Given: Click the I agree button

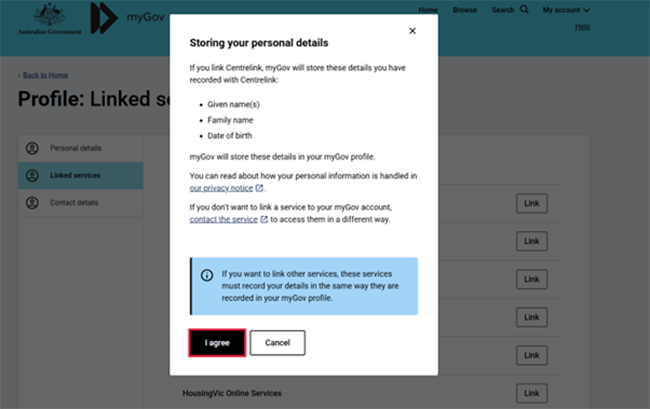Looking at the screenshot, I should [217, 342].
